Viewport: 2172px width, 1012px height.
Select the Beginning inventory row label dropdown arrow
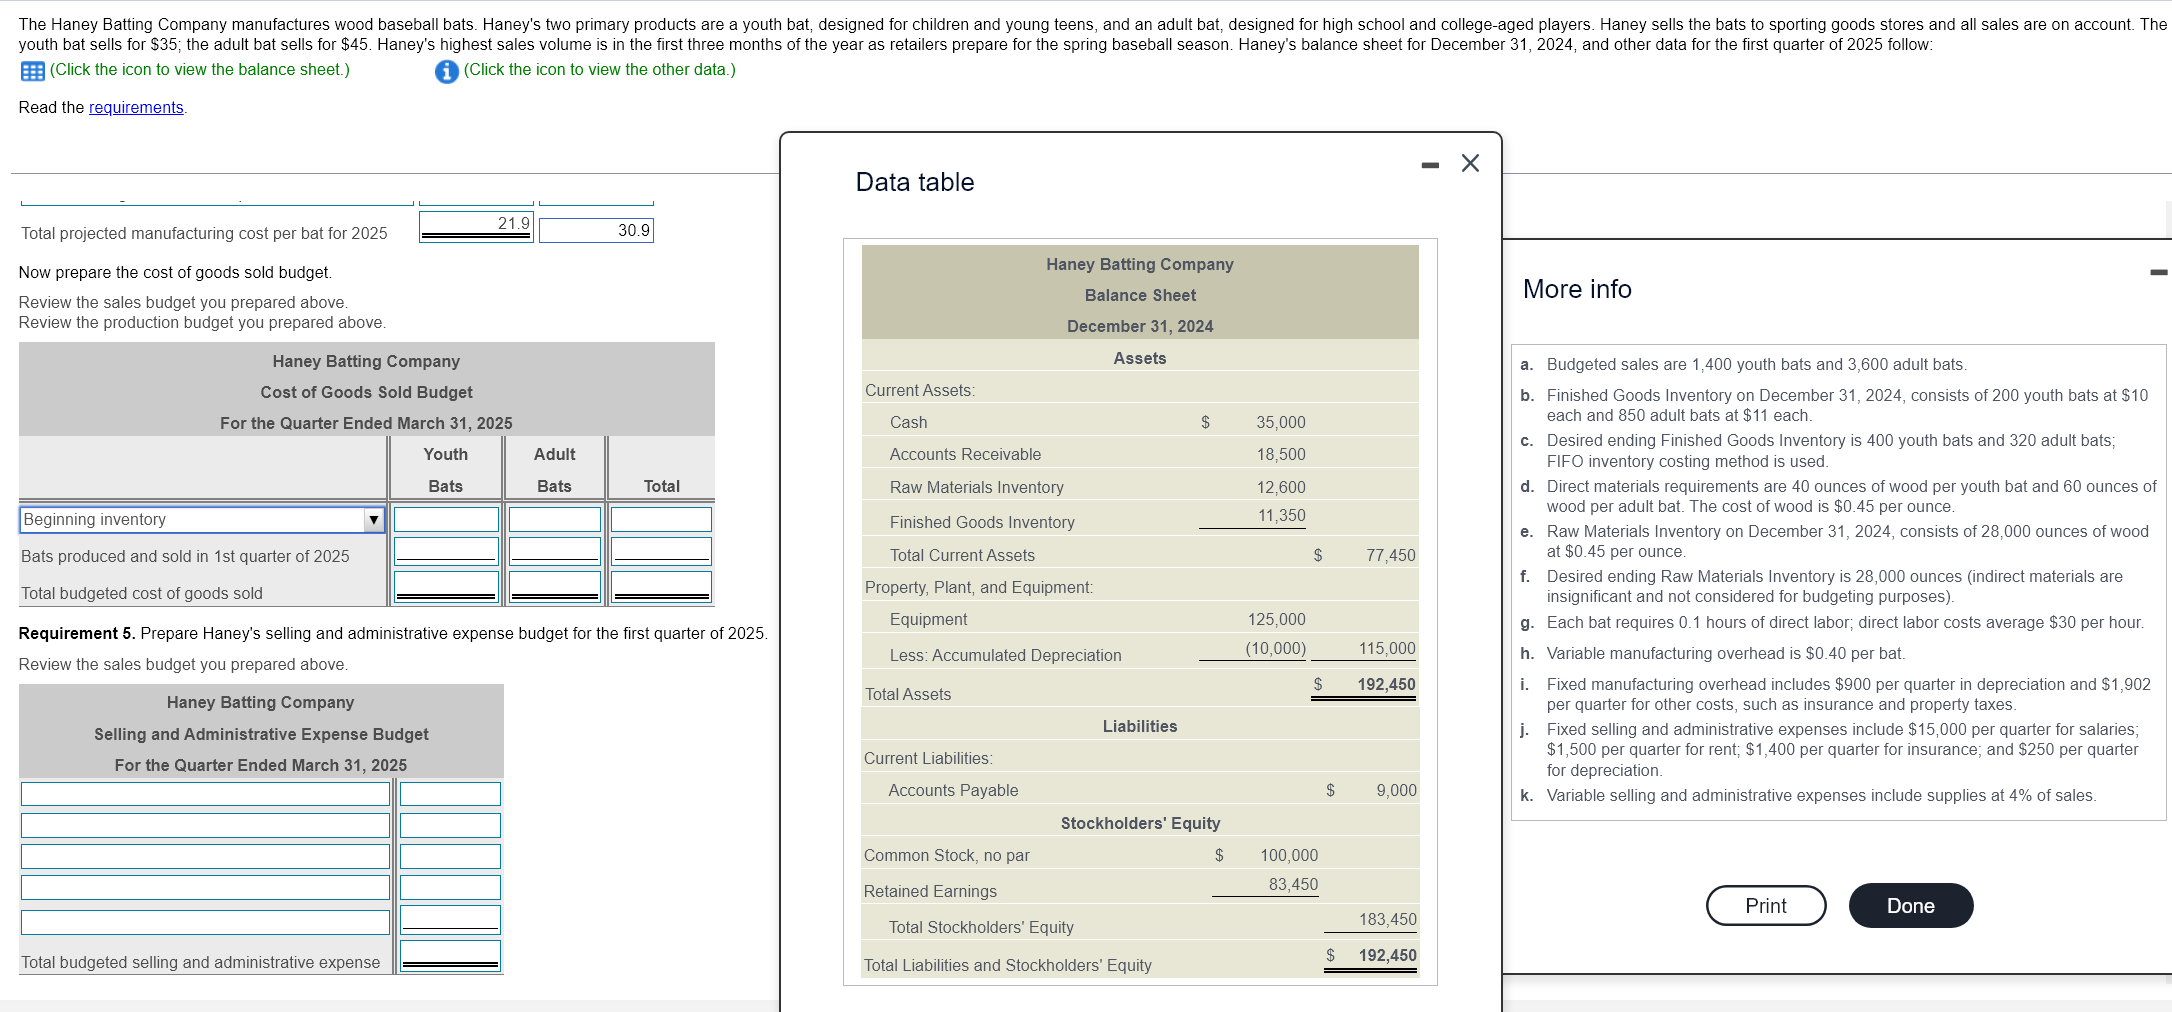click(x=373, y=519)
